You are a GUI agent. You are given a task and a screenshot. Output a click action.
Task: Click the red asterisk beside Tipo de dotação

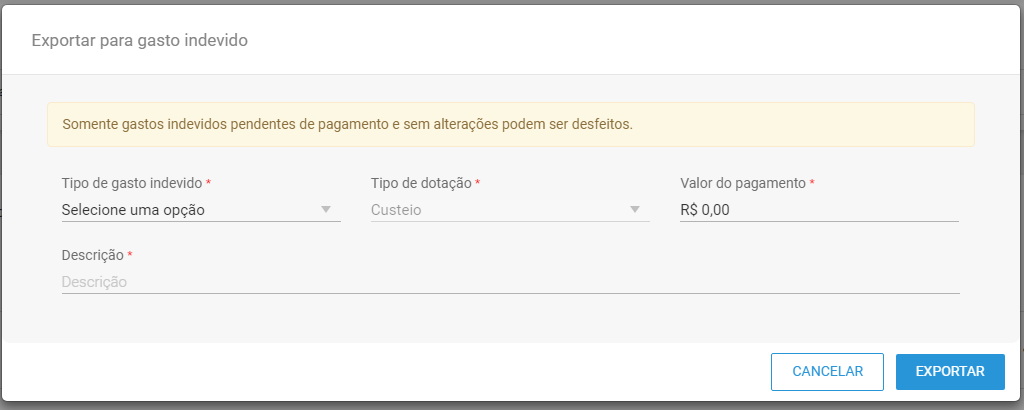point(477,182)
